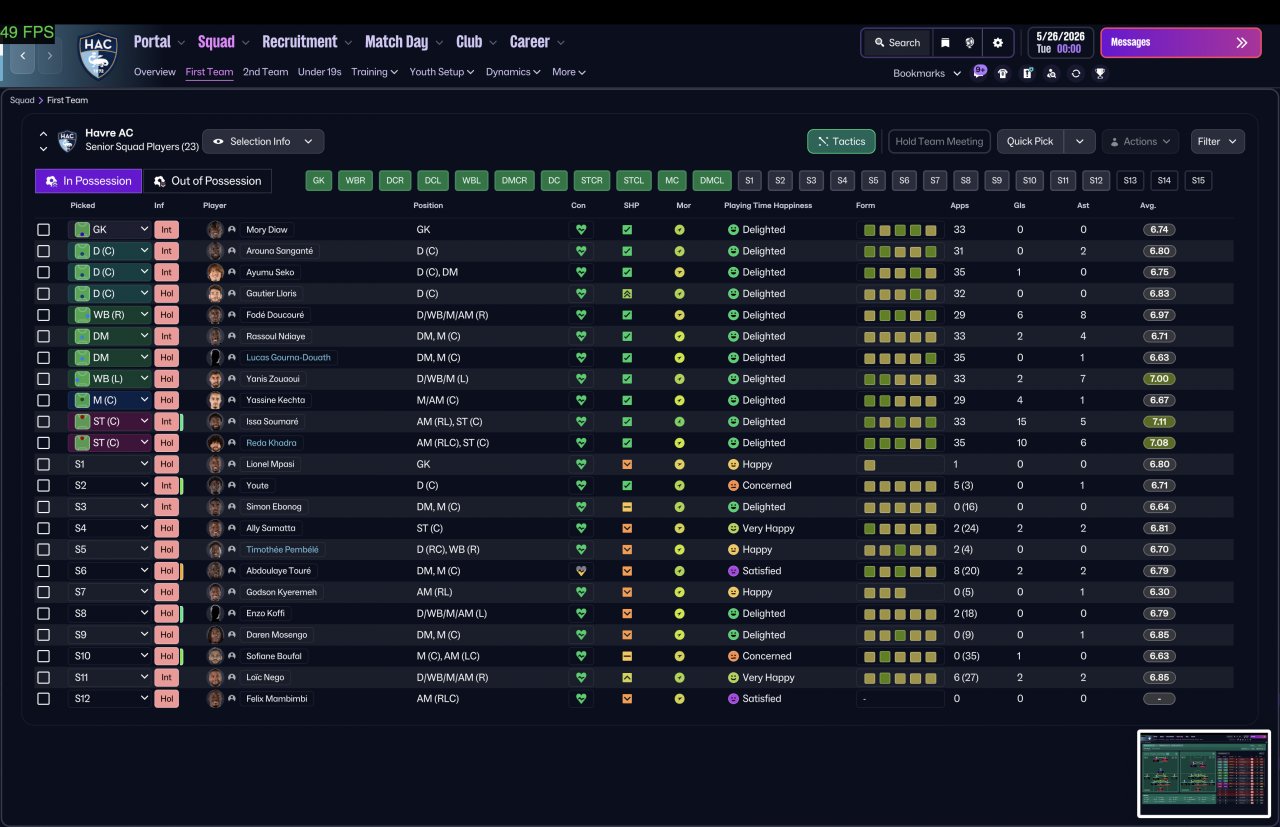Click Loïc Nego's sharpness icon
The width and height of the screenshot is (1280, 827).
click(627, 677)
